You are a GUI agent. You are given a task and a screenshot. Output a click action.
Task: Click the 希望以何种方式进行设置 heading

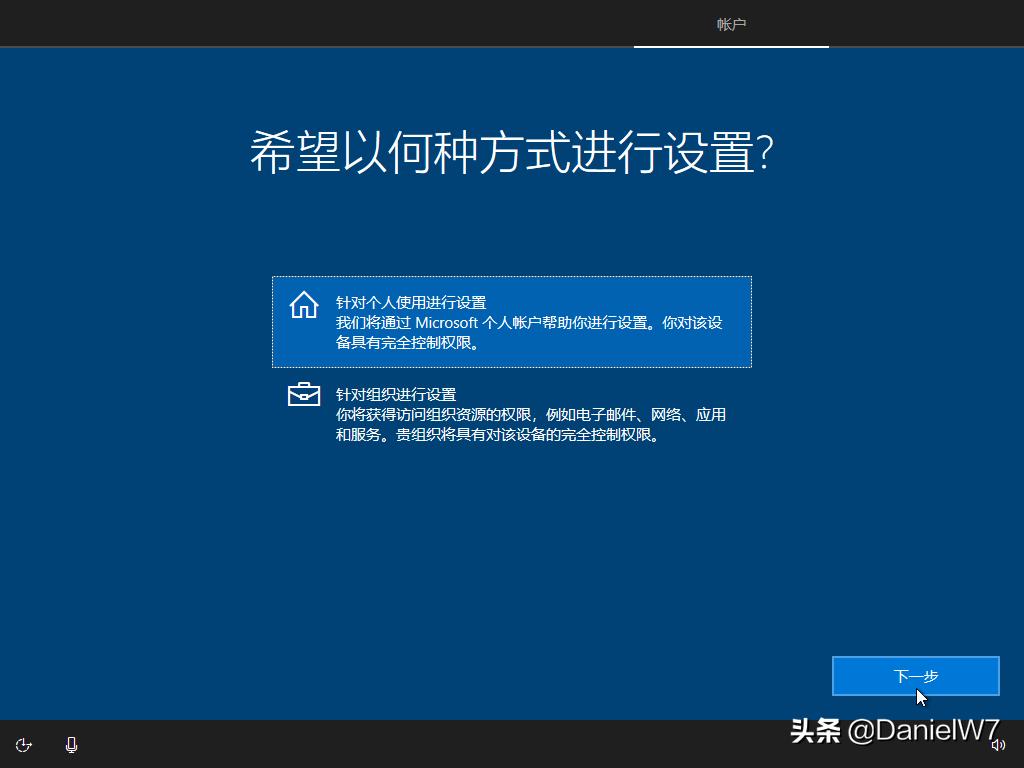(x=512, y=148)
